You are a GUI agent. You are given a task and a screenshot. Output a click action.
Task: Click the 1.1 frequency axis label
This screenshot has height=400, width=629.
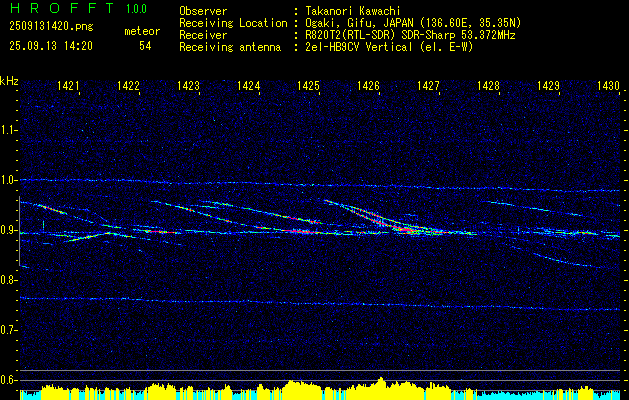click(x=8, y=130)
